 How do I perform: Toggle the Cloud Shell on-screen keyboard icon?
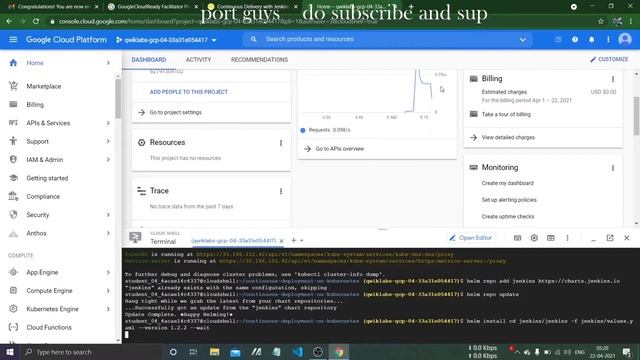pos(517,238)
